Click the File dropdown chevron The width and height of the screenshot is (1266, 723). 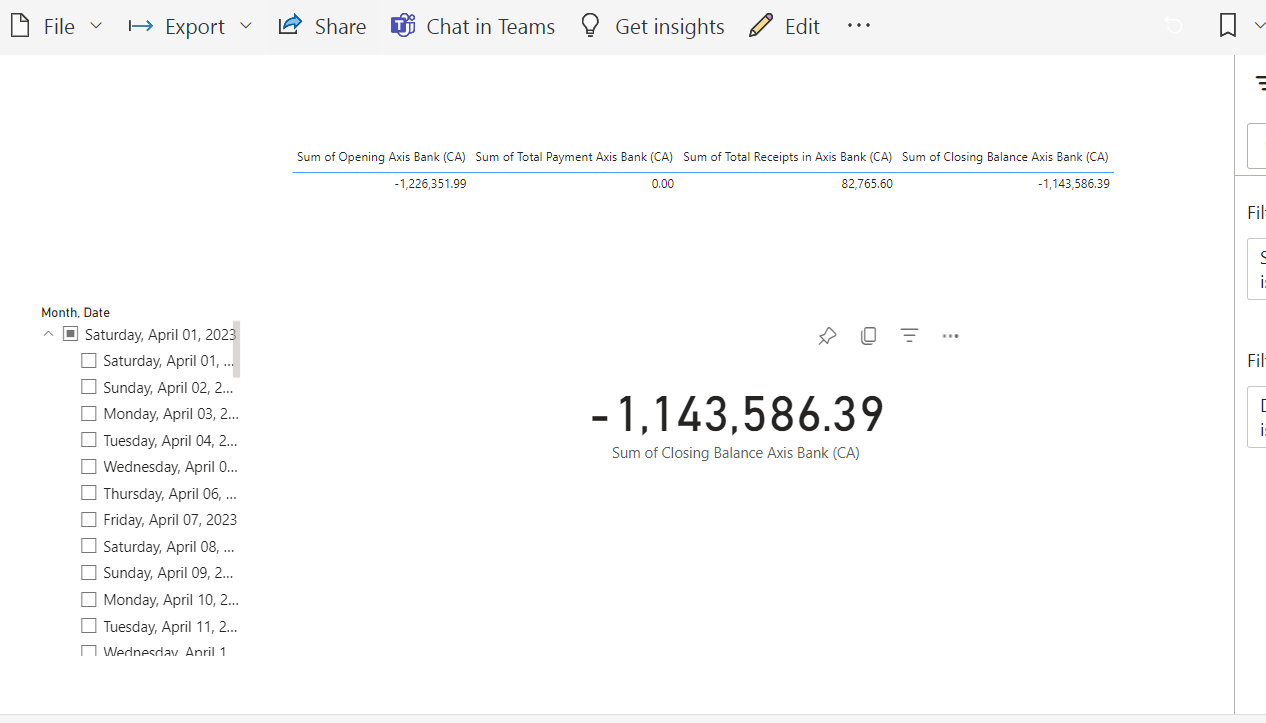tap(96, 27)
